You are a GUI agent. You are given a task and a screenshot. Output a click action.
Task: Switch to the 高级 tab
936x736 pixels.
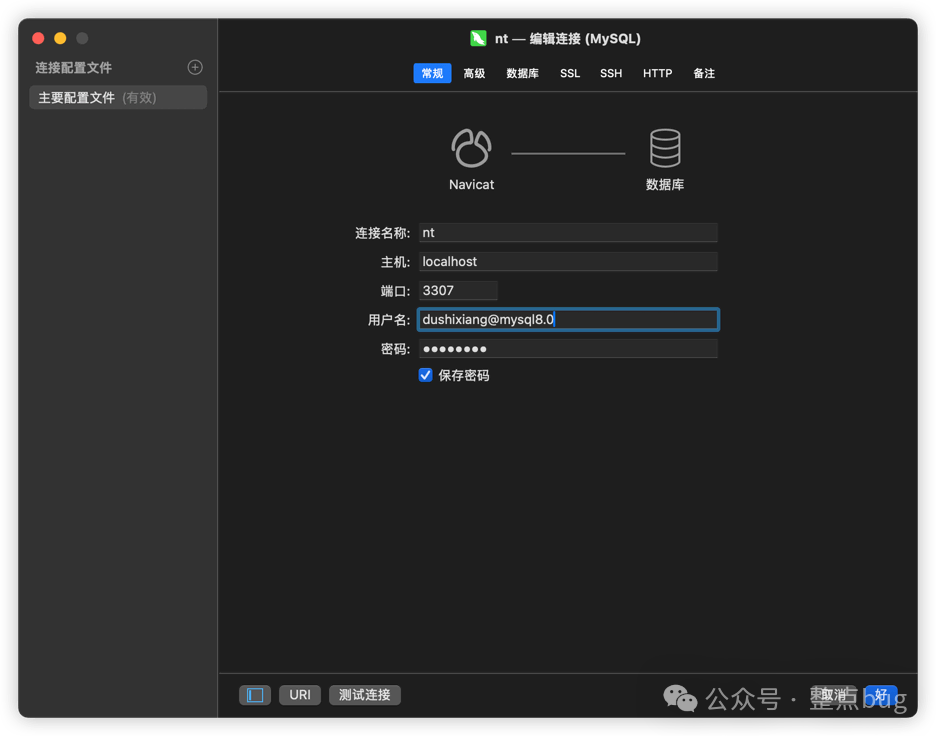tap(474, 73)
